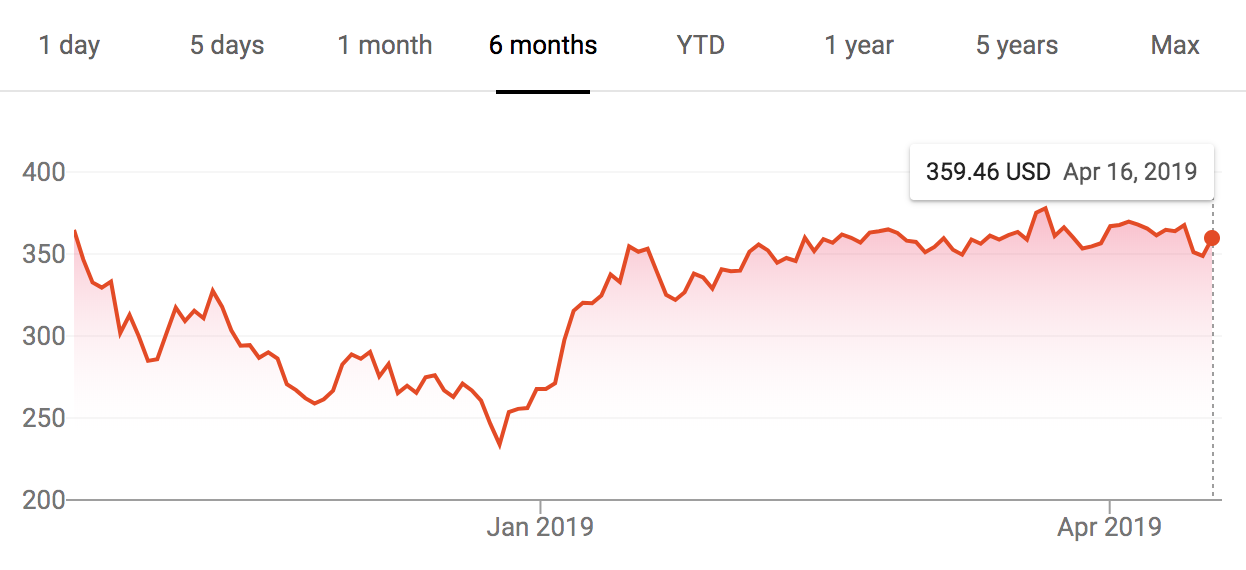The width and height of the screenshot is (1246, 570).
Task: Click the 350 y-axis label
Action: pyautogui.click(x=43, y=255)
